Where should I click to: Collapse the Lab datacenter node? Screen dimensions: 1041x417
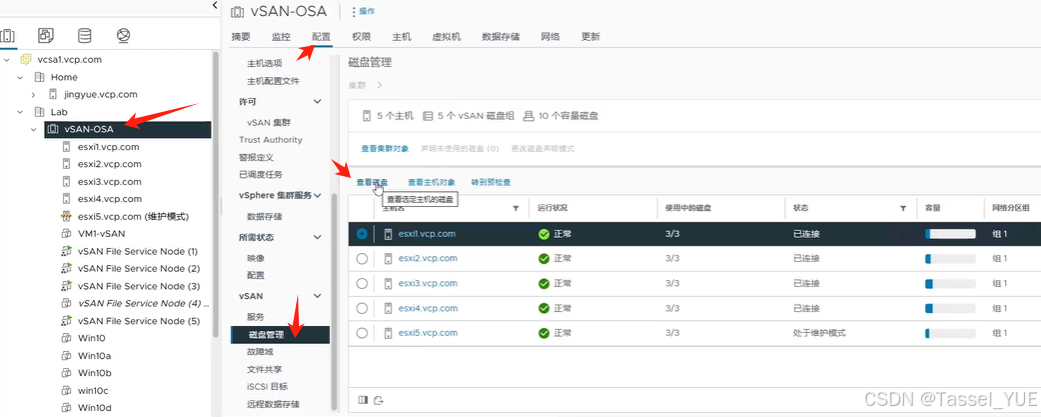click(x=20, y=112)
